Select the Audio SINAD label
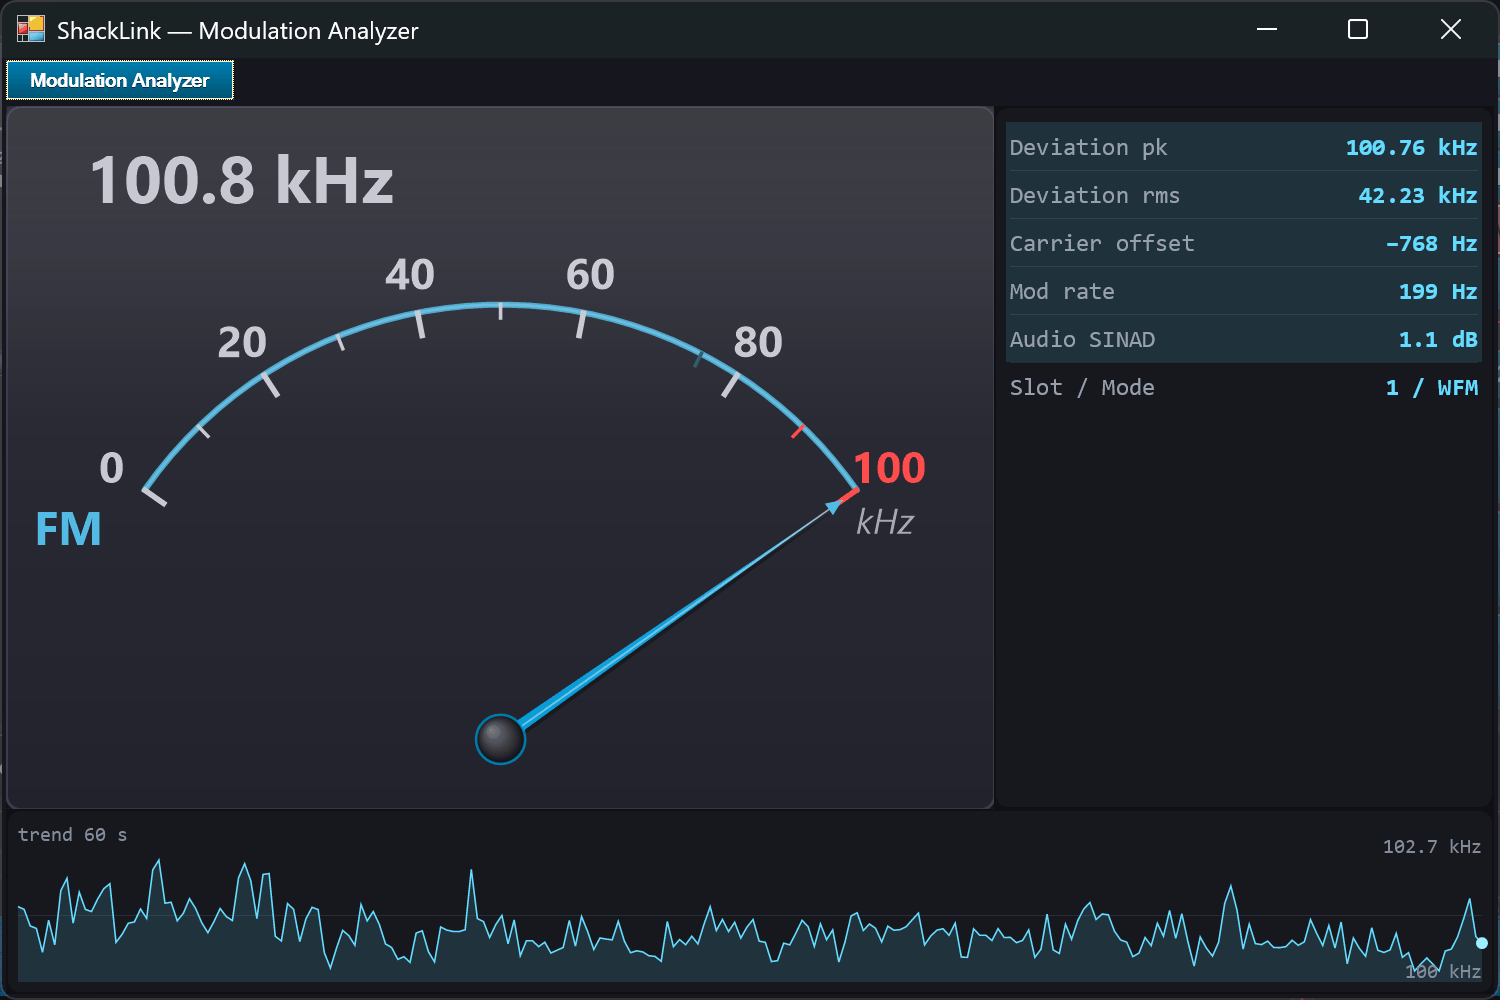 tap(1082, 340)
